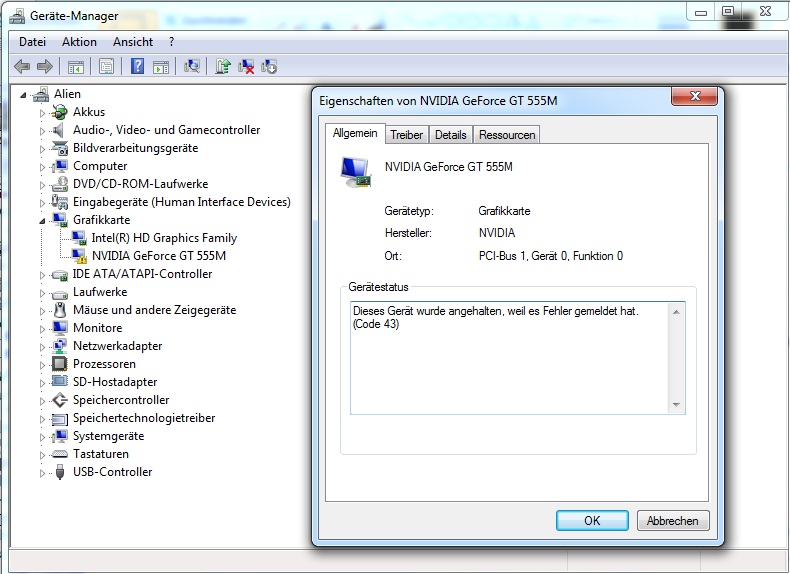The width and height of the screenshot is (790, 574).
Task: Maximize the Geräte-Manager window
Action: (727, 12)
